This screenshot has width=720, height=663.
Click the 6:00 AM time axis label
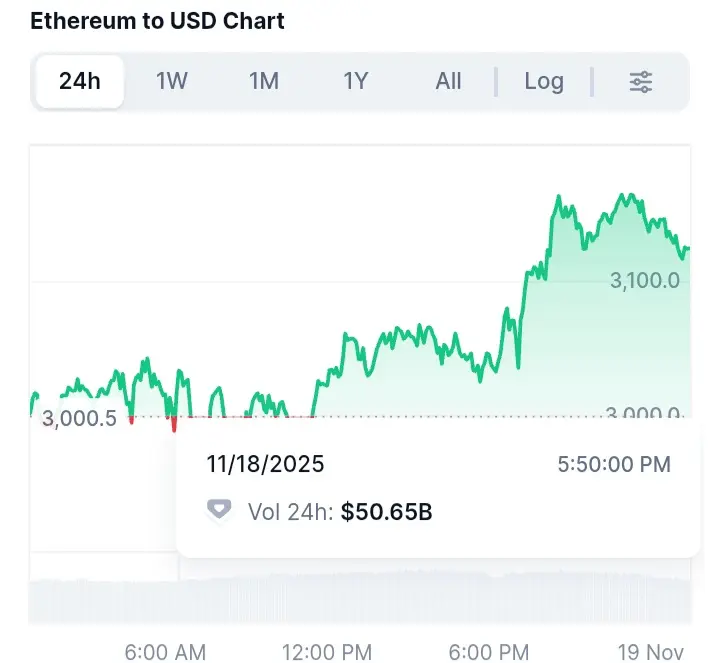point(165,652)
